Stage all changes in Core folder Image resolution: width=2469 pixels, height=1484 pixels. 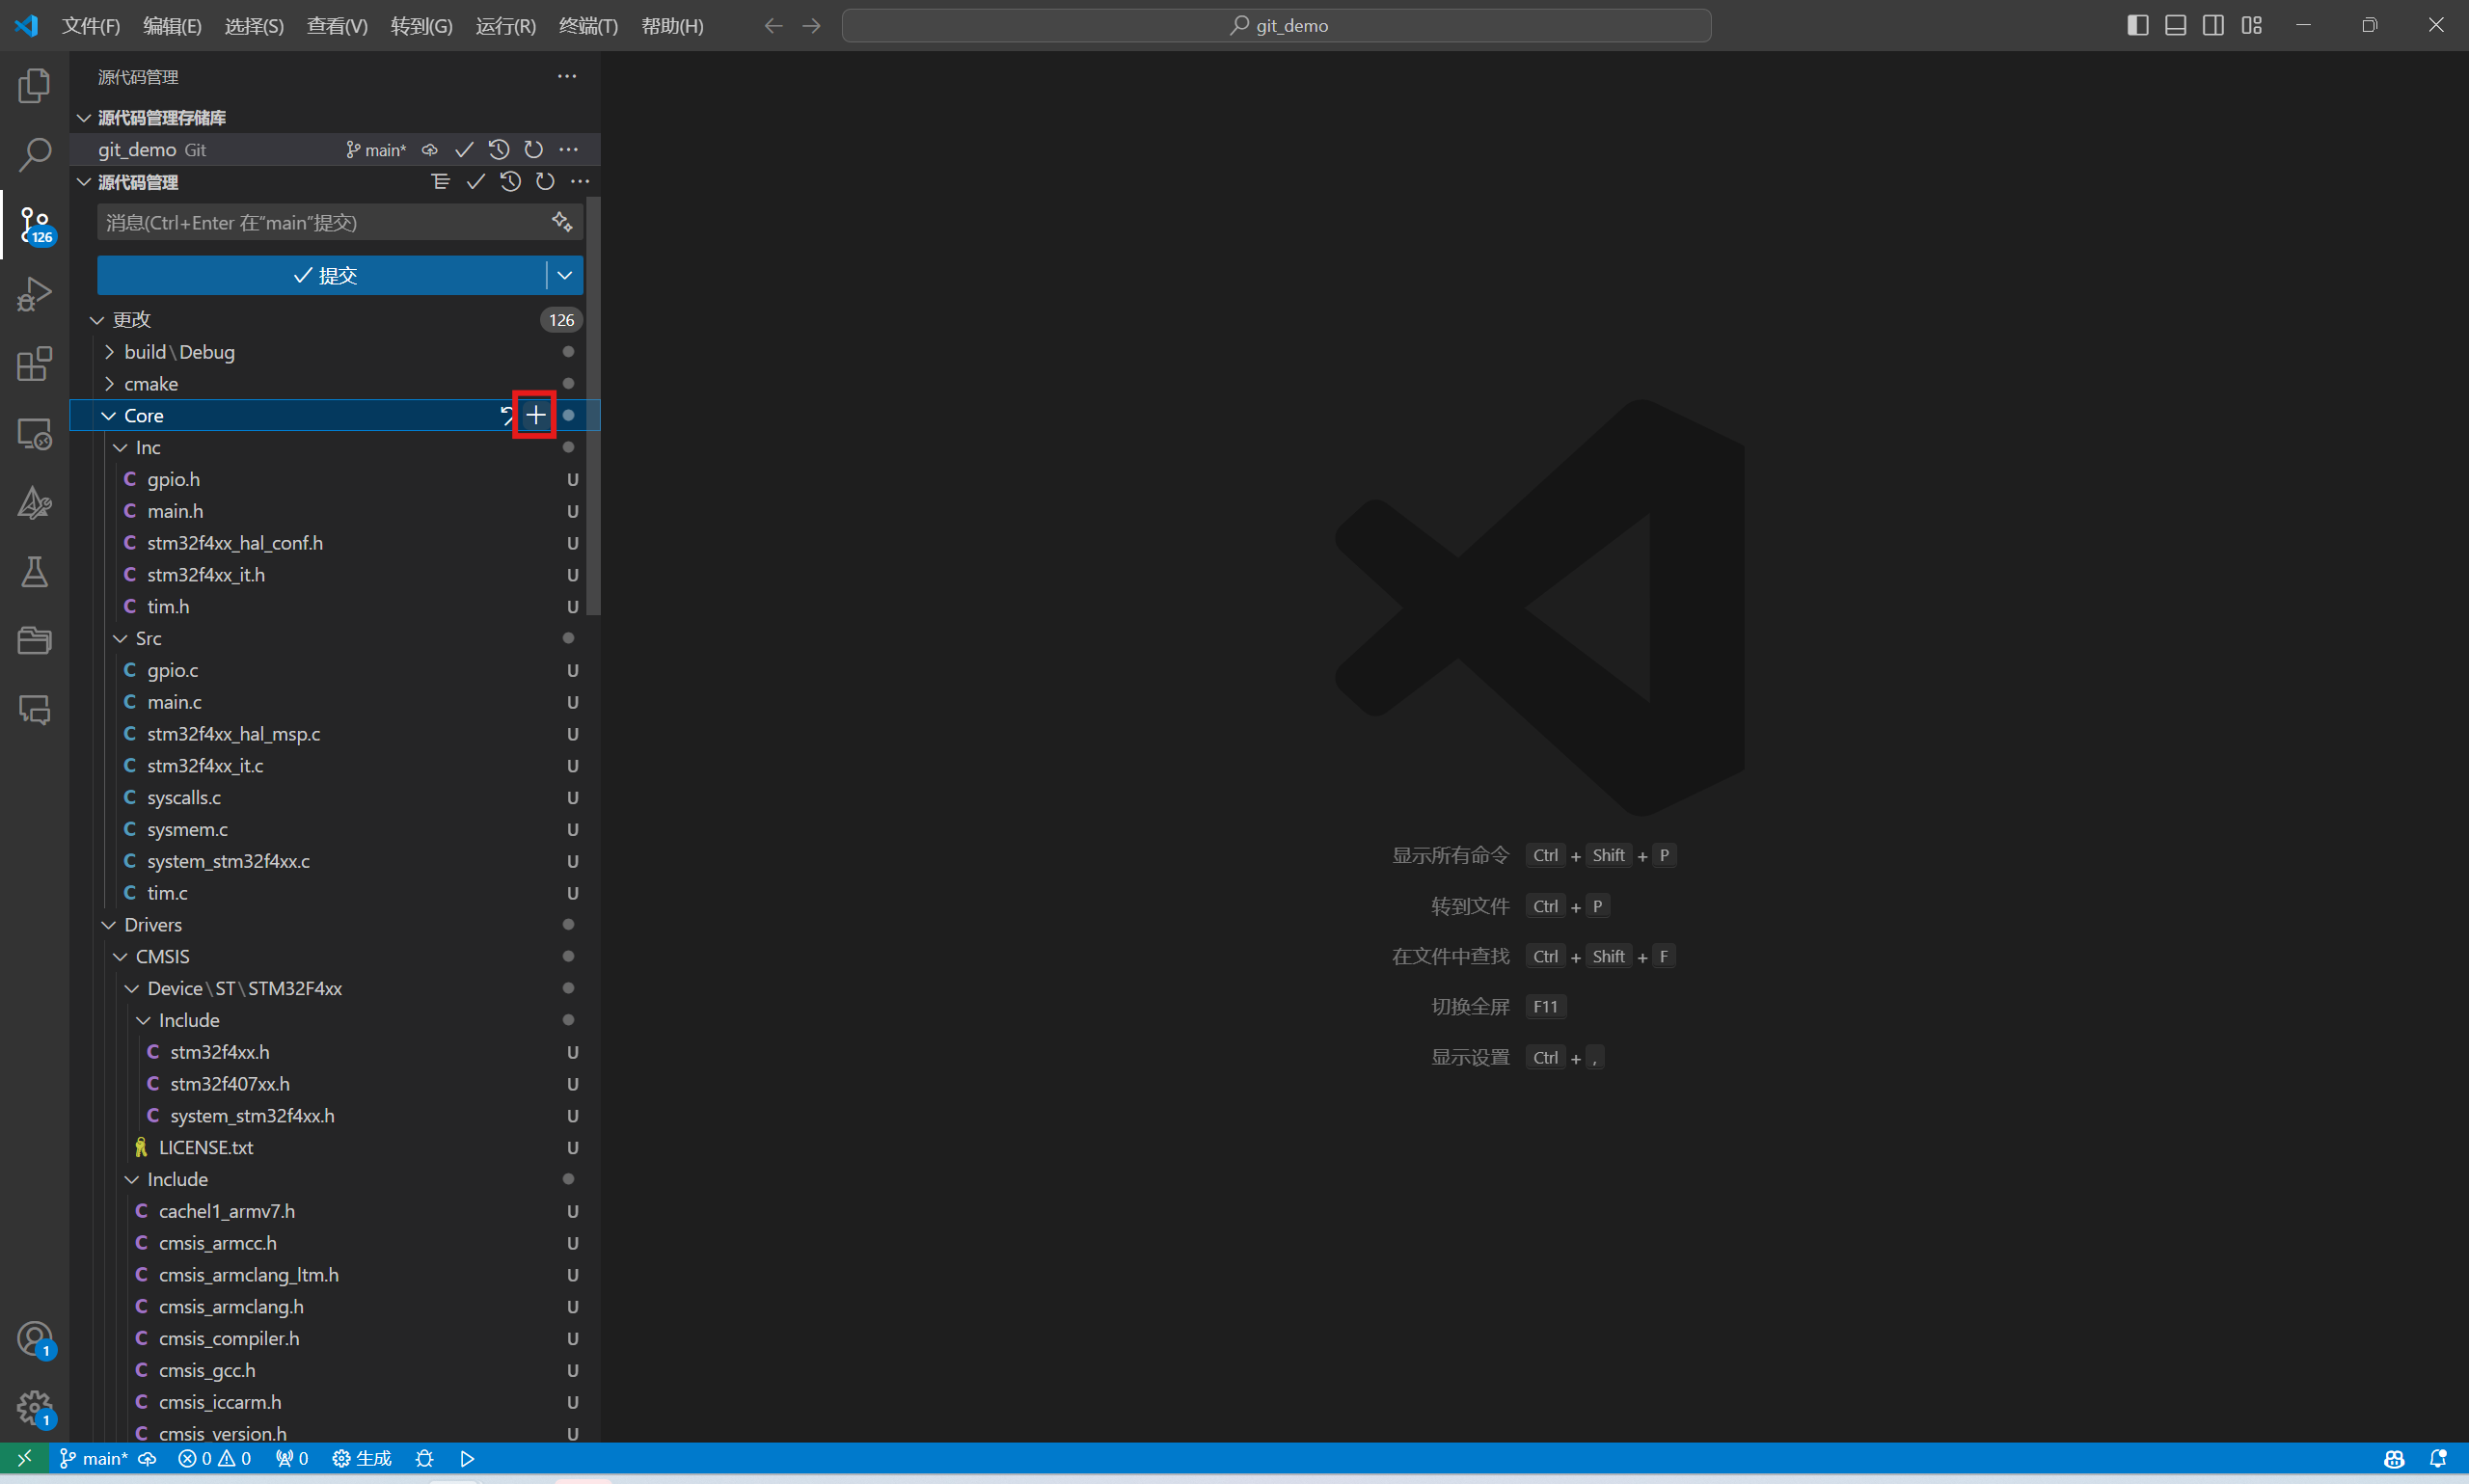coord(536,415)
